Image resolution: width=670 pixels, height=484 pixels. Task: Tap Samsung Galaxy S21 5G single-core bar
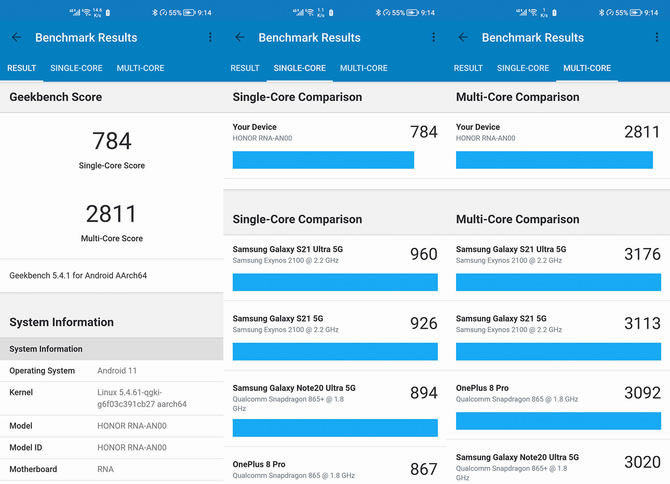tap(335, 351)
